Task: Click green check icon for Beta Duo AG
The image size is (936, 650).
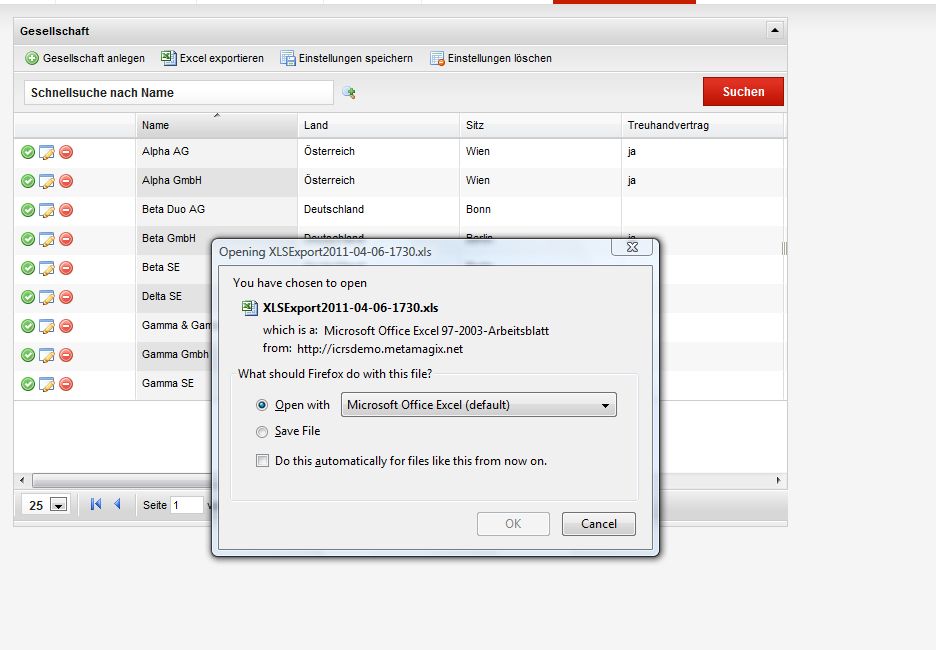Action: click(x=27, y=210)
